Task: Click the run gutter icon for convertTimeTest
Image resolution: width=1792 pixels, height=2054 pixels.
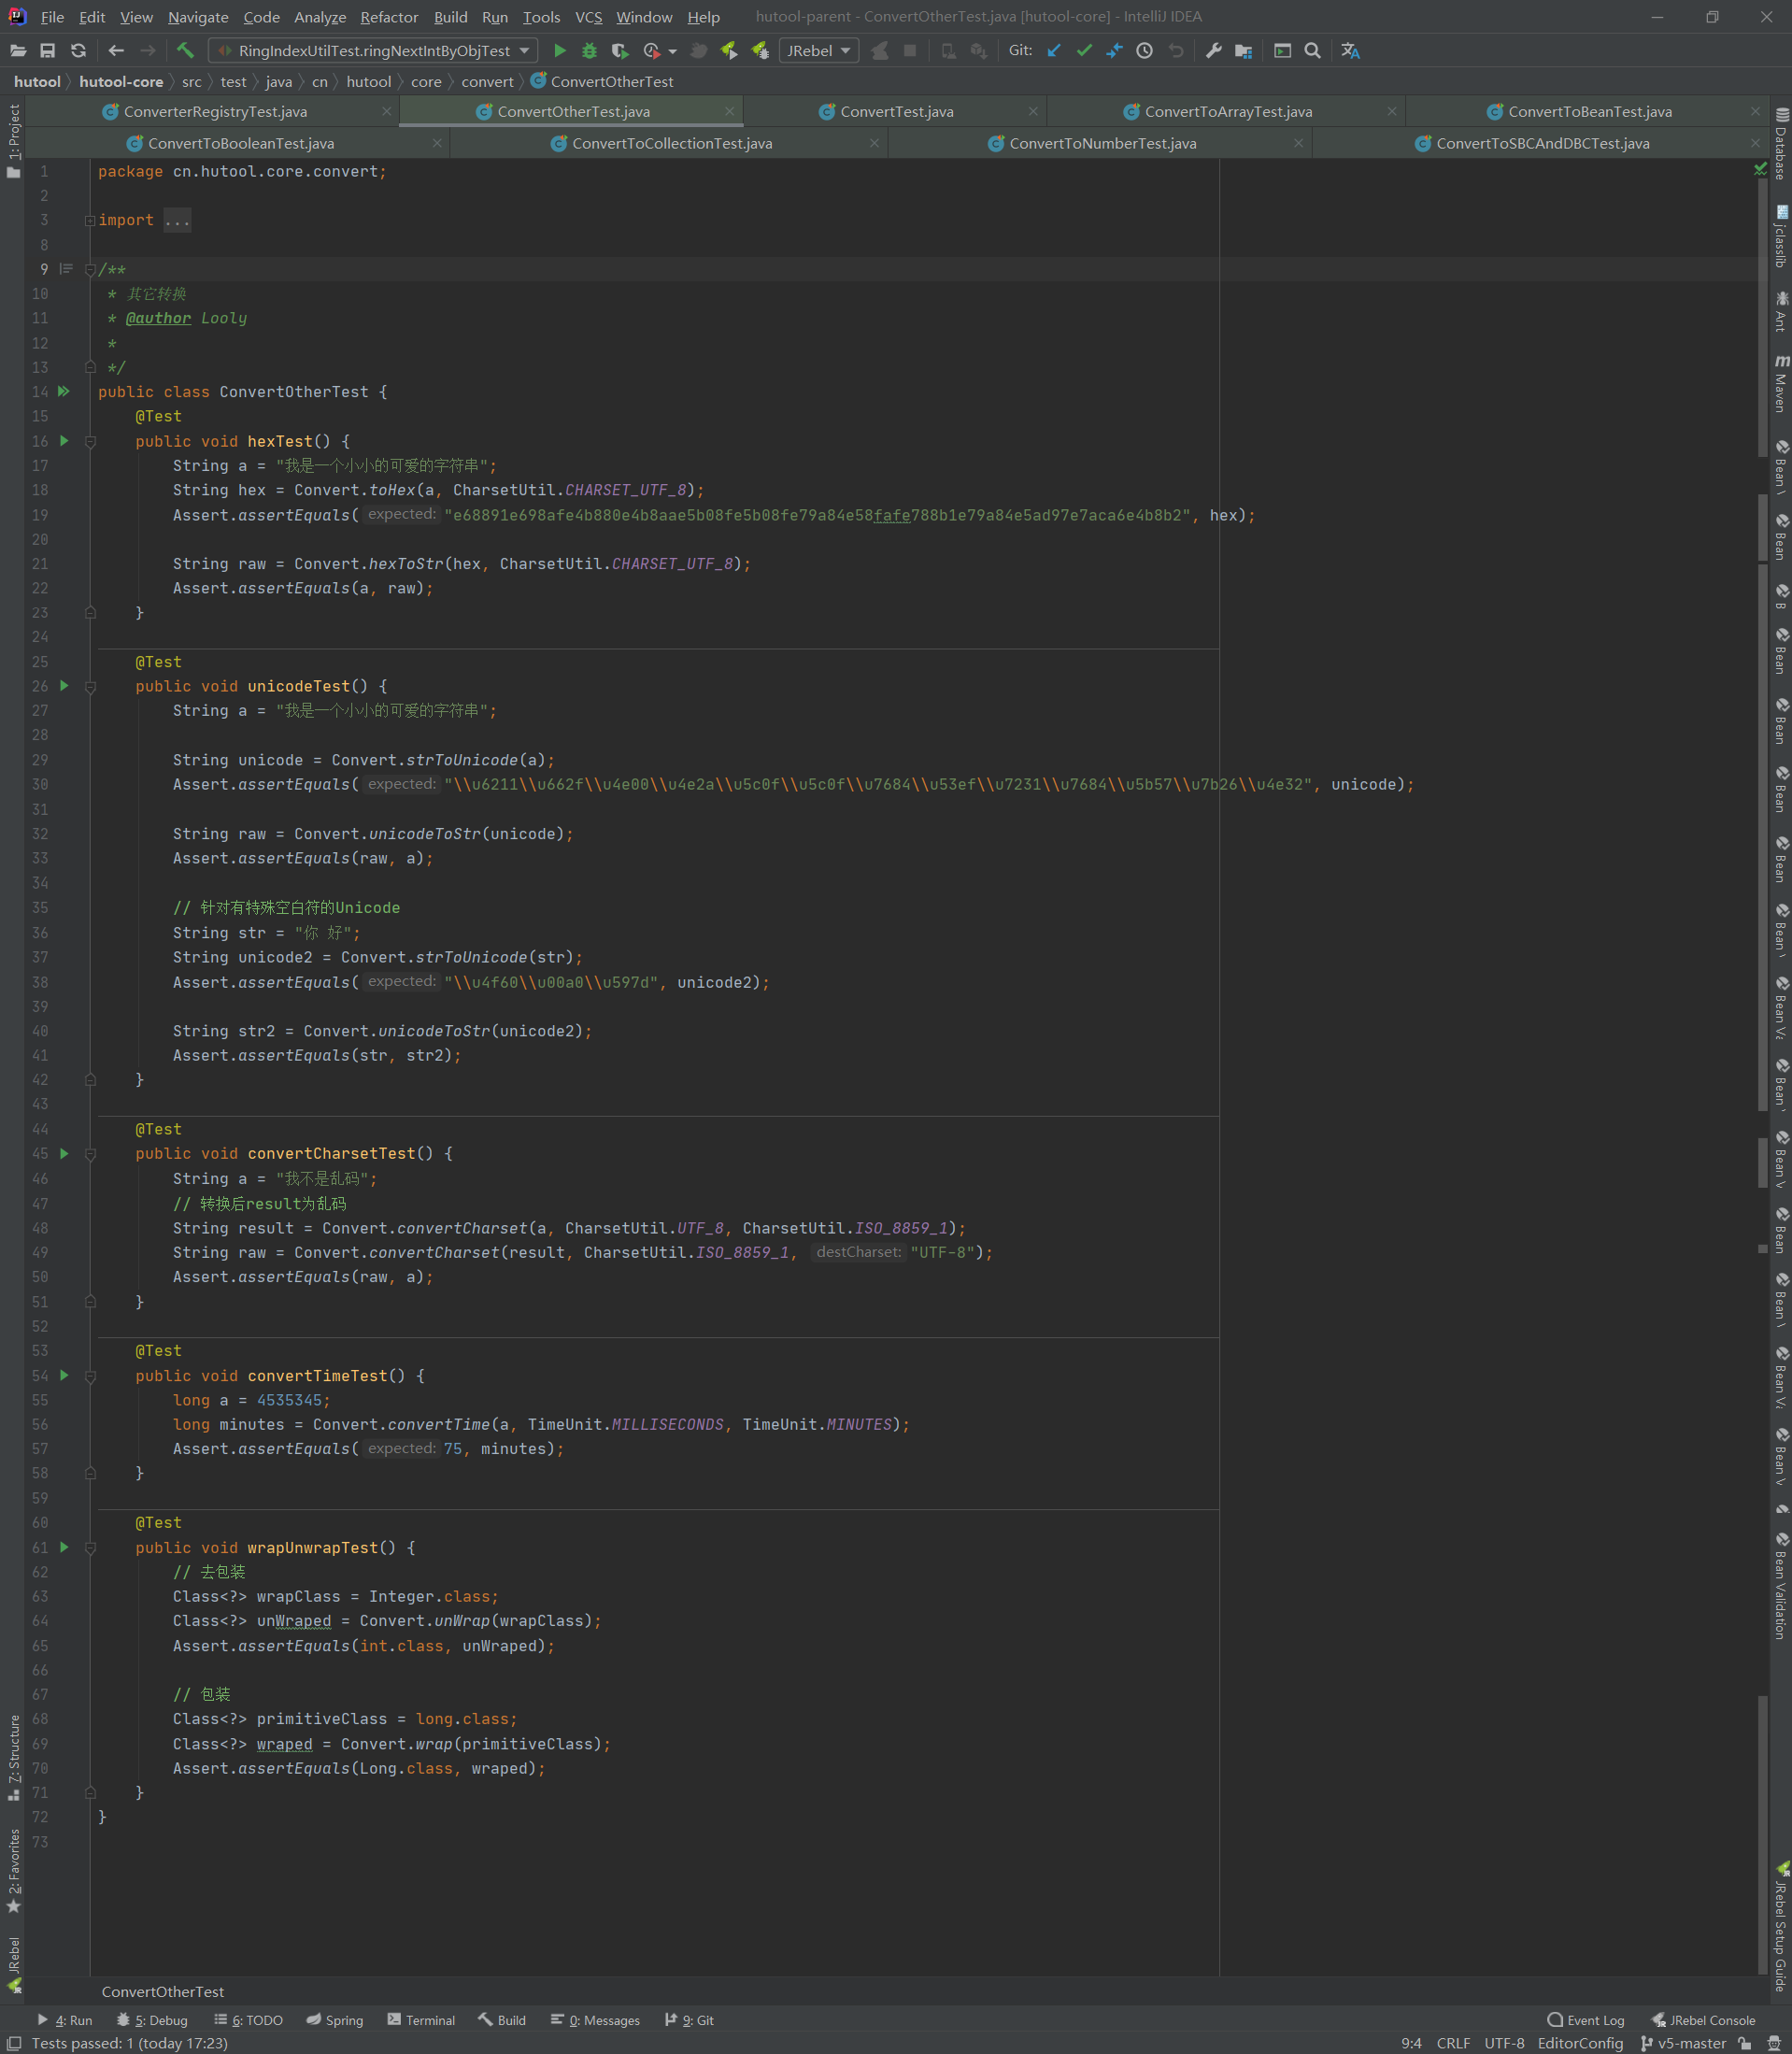Action: [x=64, y=1376]
